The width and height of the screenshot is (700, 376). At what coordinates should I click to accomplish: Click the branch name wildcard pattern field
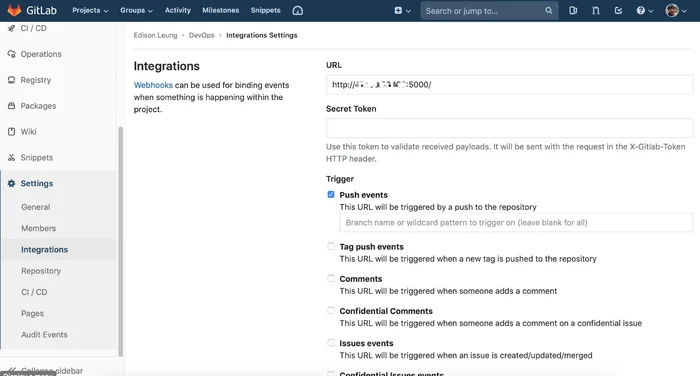click(x=516, y=222)
